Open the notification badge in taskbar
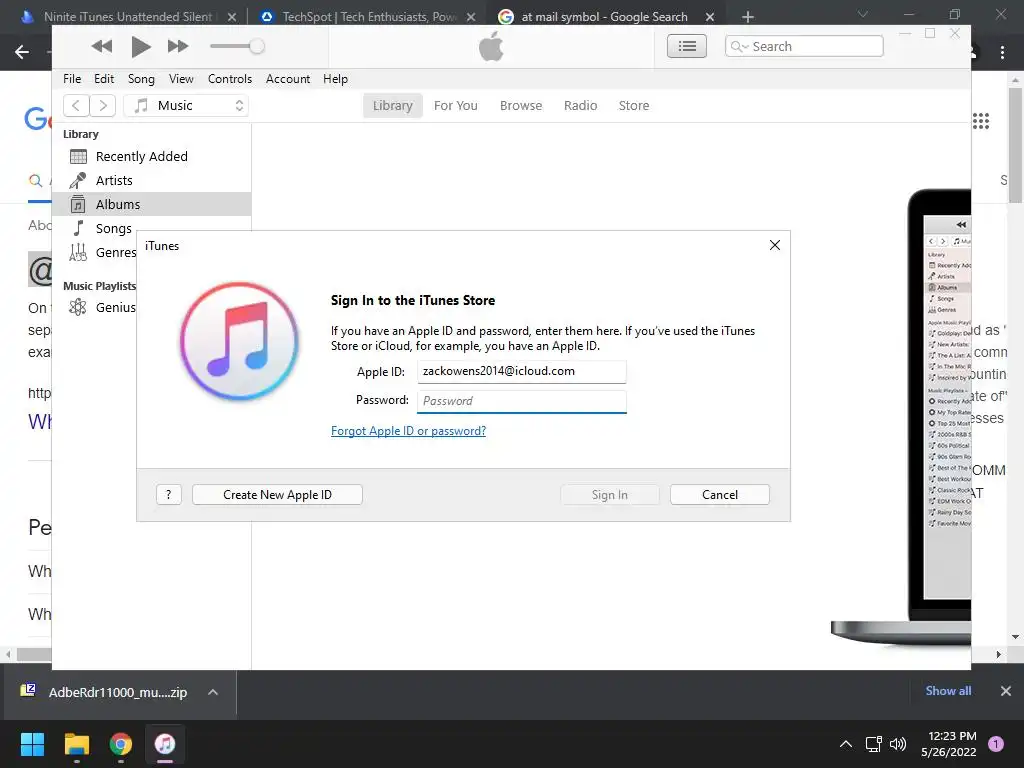 click(996, 744)
